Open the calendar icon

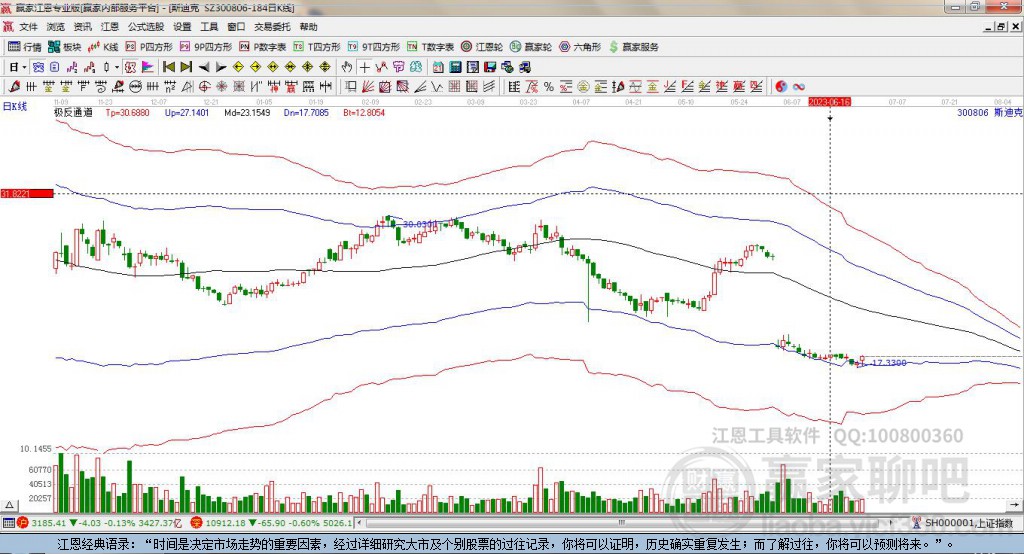pos(438,67)
